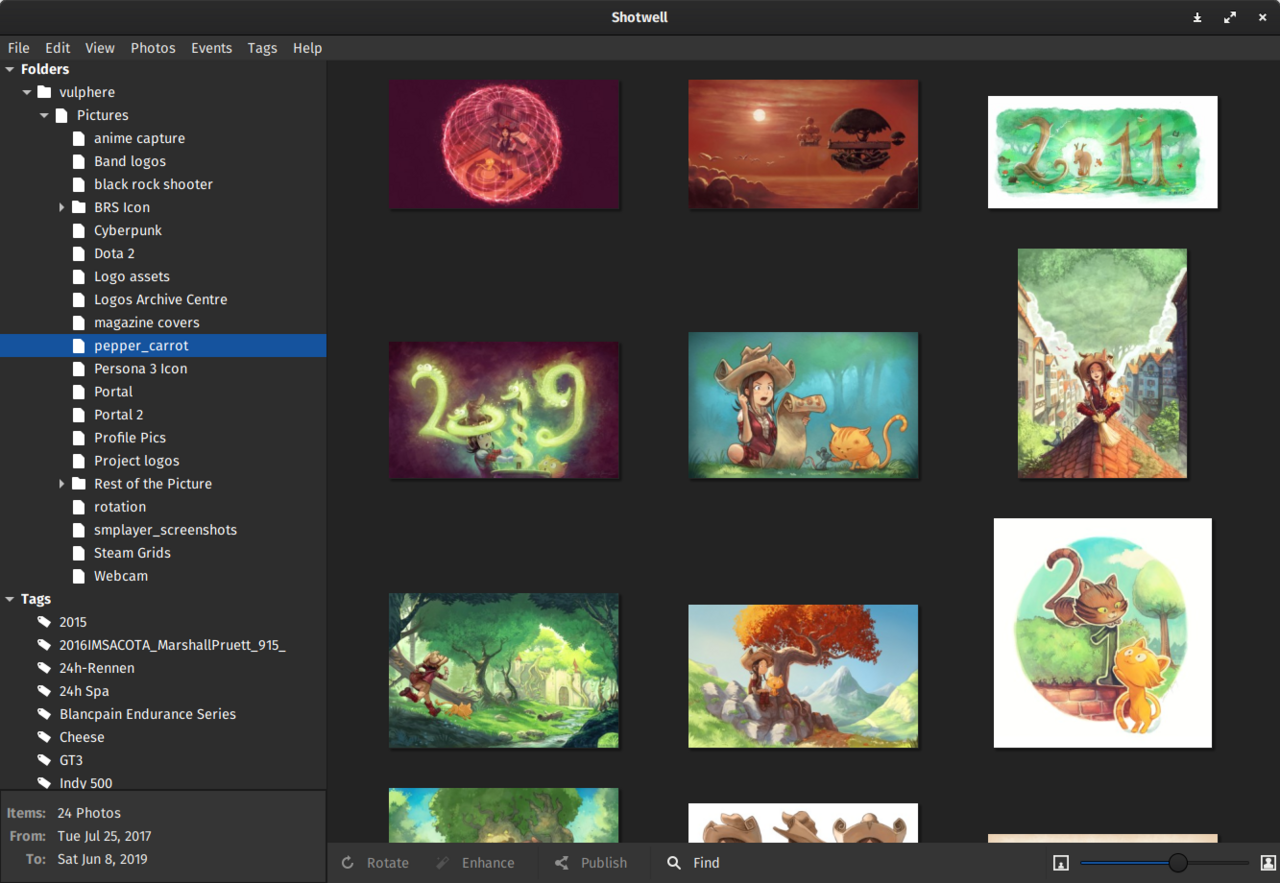Click the Rotate button label
Screen dimensions: 1280x883
pyautogui.click(x=388, y=863)
